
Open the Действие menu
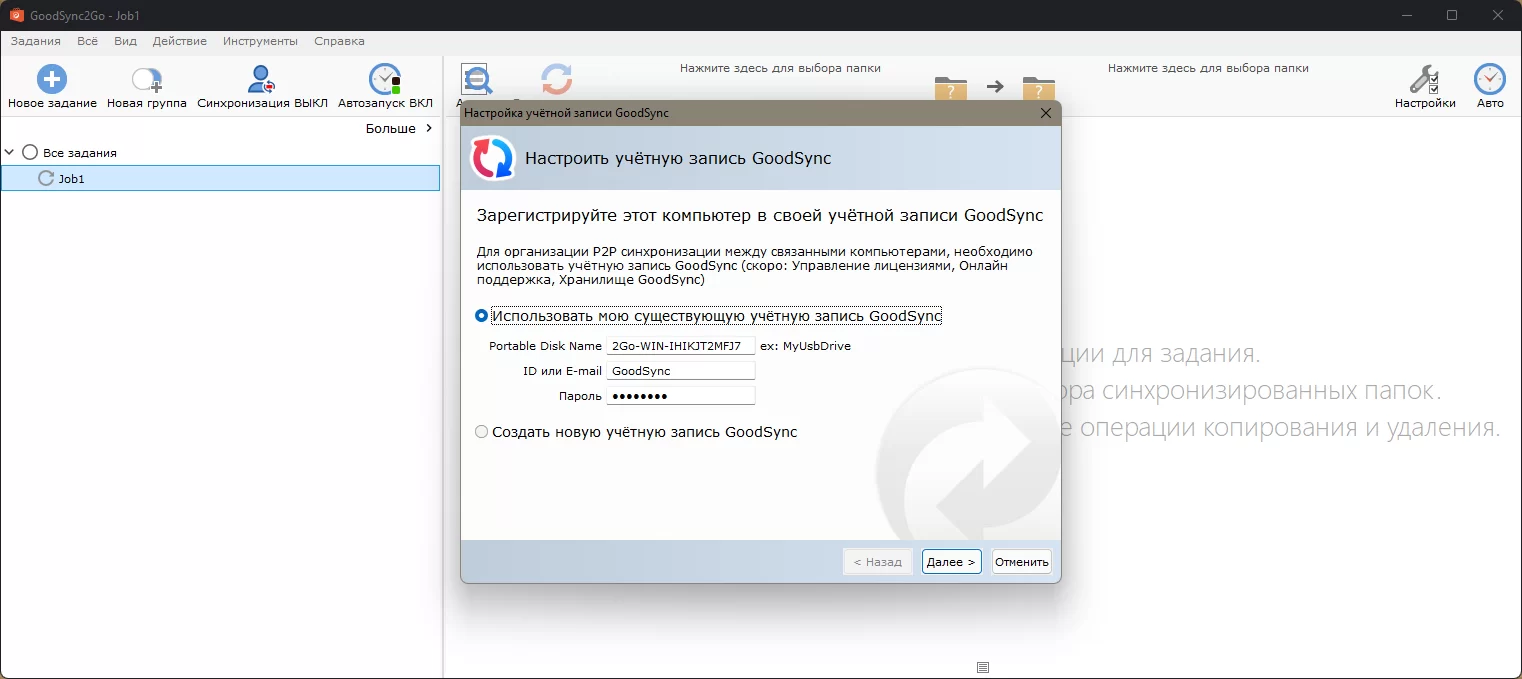pos(180,41)
